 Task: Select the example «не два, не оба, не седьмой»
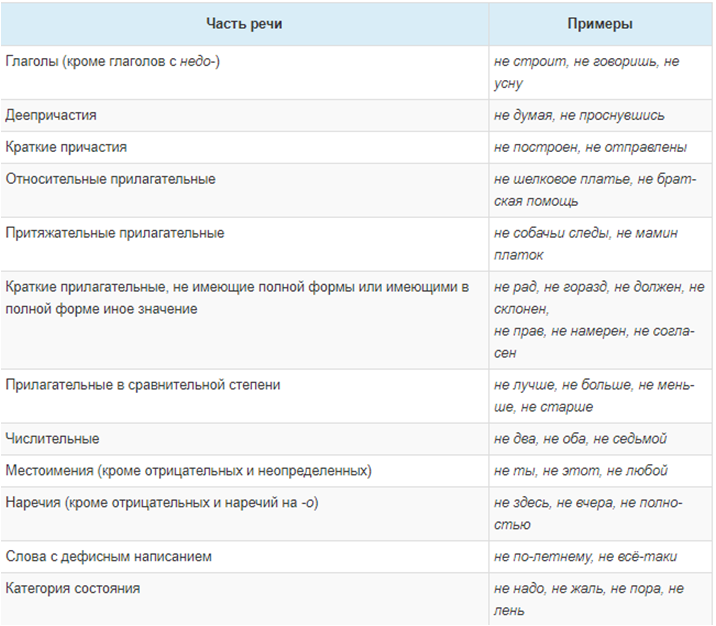coord(580,439)
